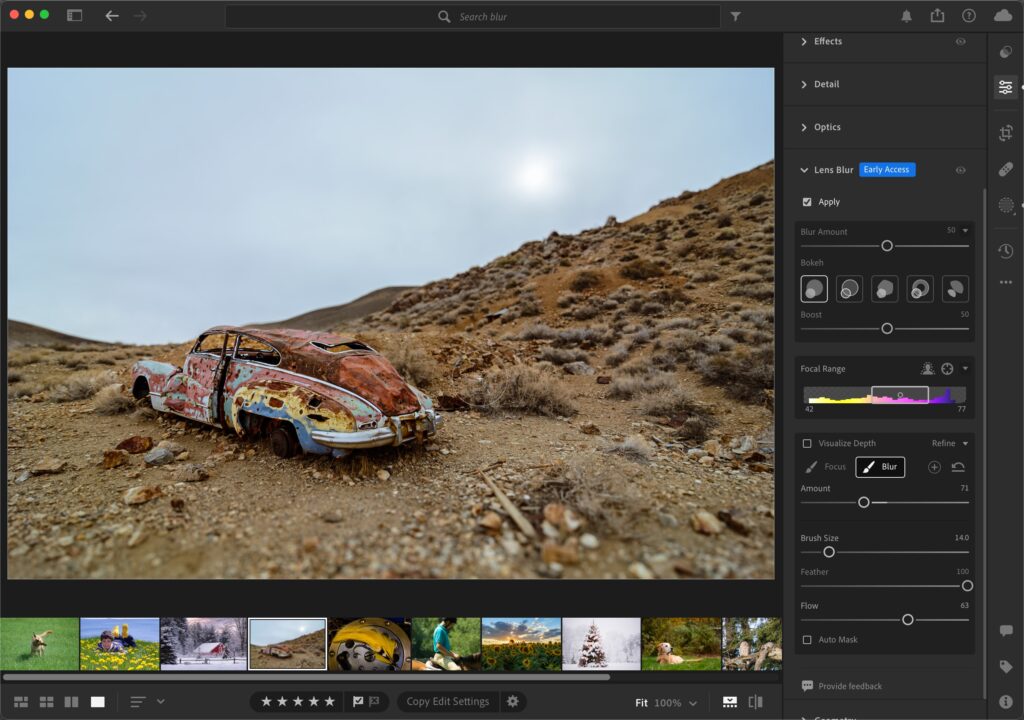Open the search filter funnel icon

click(735, 16)
